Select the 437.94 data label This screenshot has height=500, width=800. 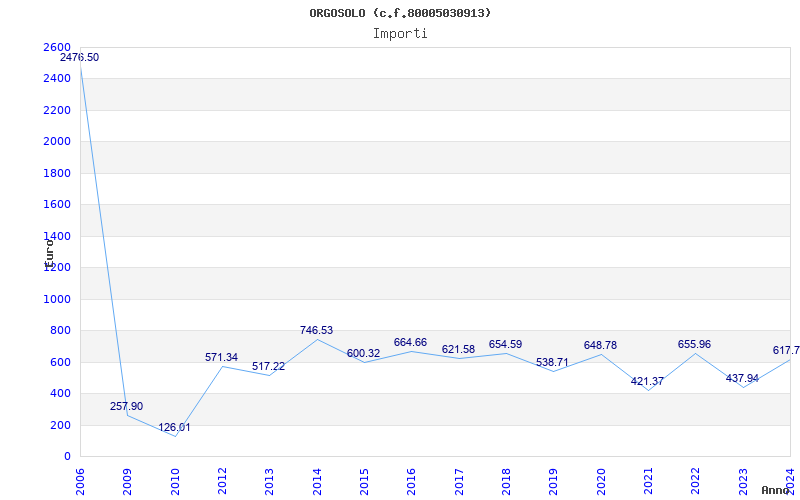[x=742, y=378]
